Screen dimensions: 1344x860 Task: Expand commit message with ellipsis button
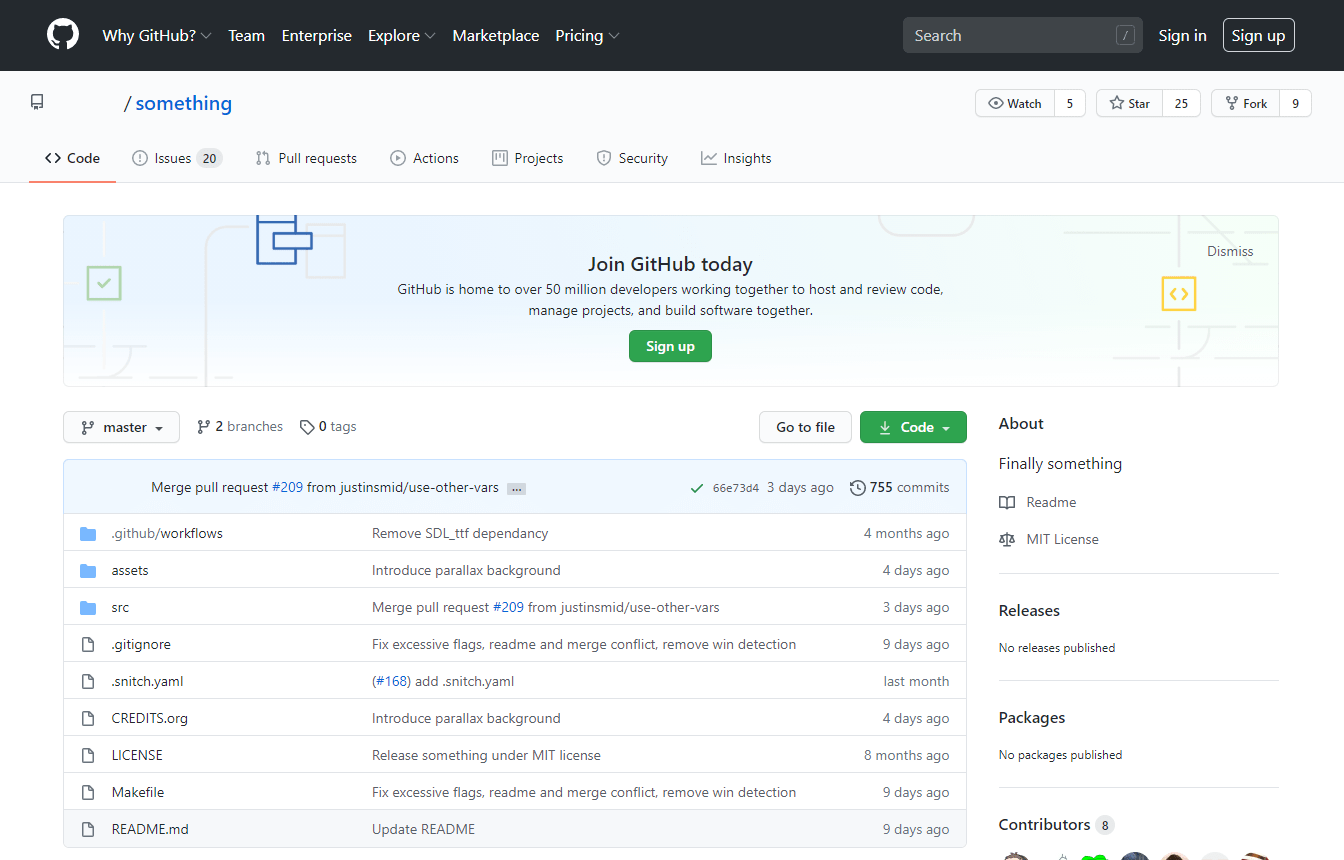[x=516, y=489]
